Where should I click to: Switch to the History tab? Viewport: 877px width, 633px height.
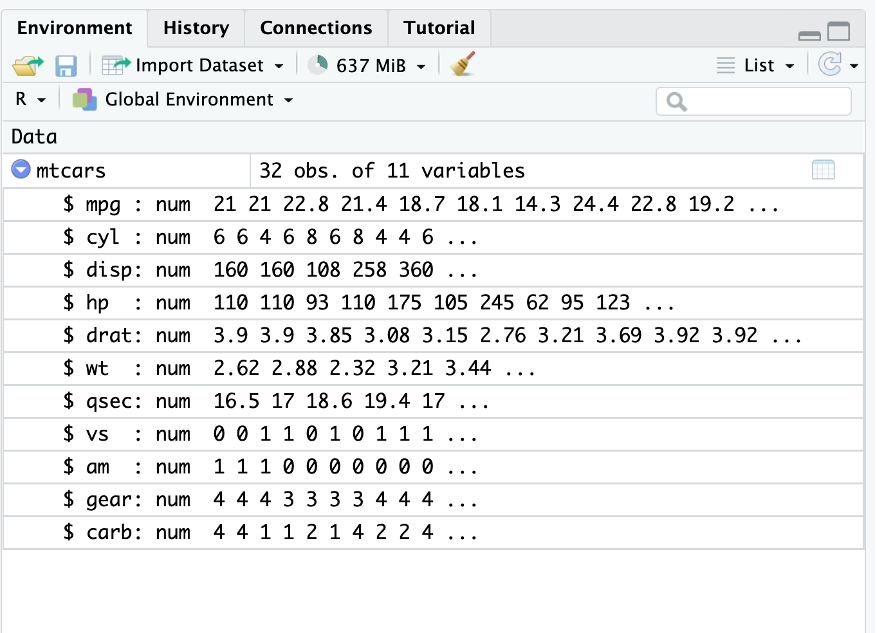[x=196, y=28]
